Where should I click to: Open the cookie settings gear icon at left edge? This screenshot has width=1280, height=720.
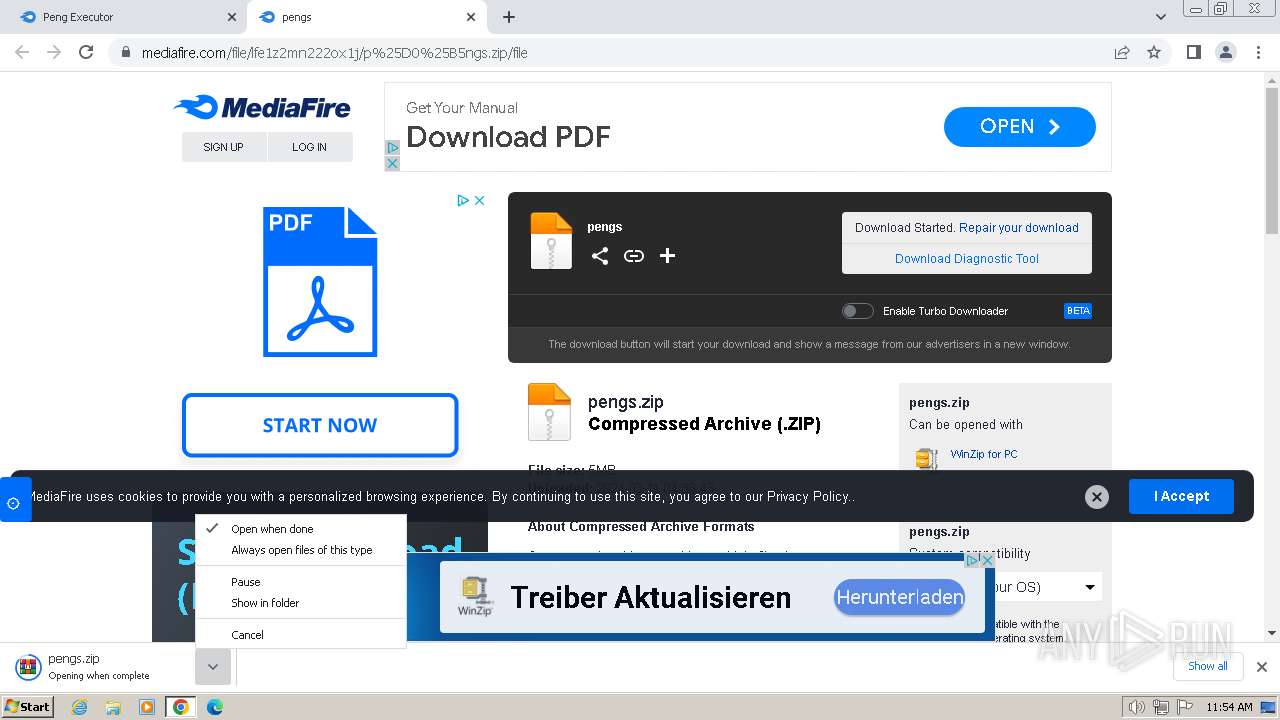click(14, 503)
